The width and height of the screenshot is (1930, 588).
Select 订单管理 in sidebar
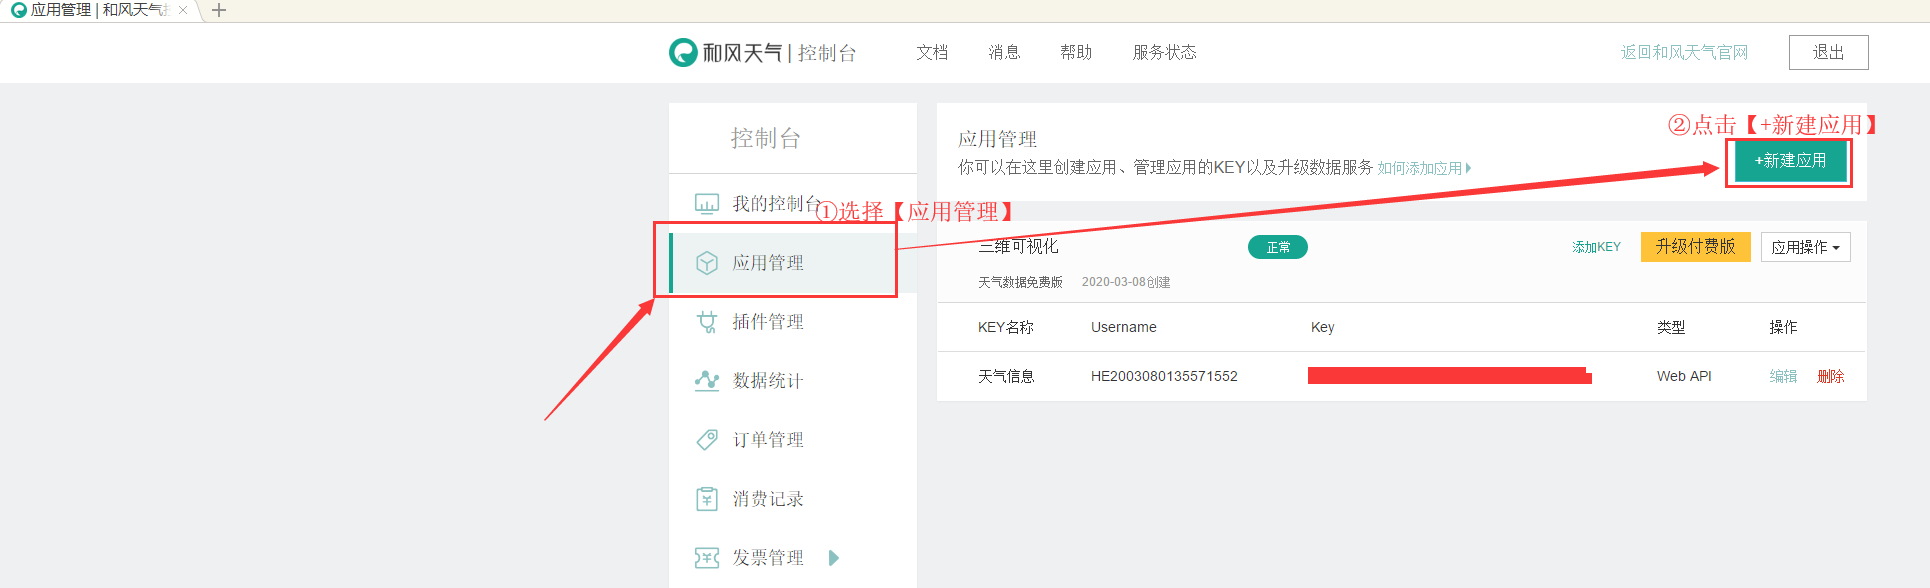point(768,440)
